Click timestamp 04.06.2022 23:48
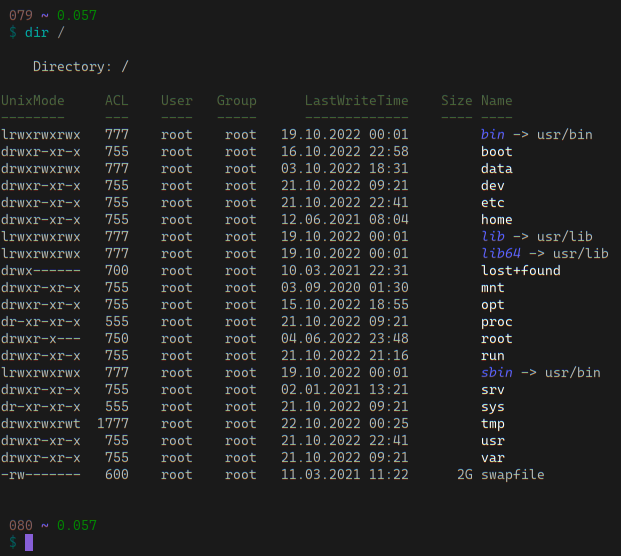621x556 pixels. [x=345, y=339]
